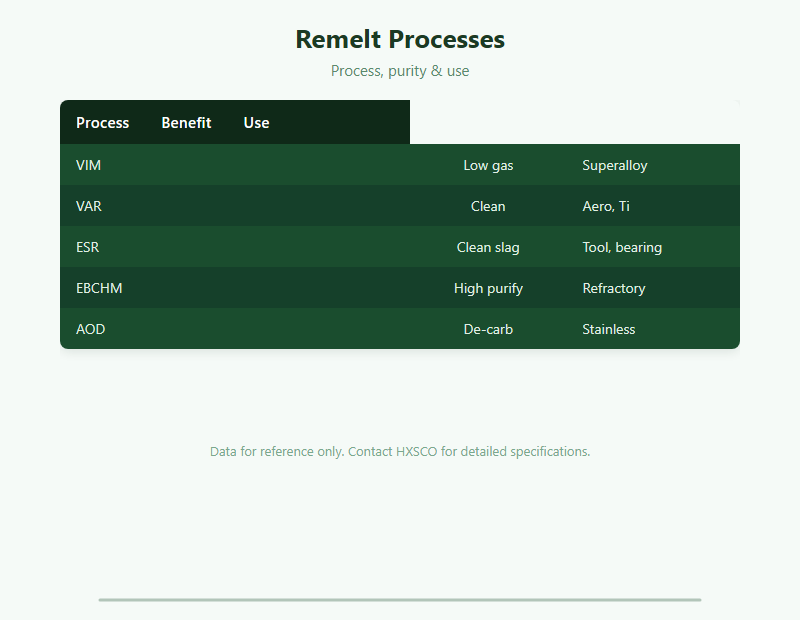
Task: Click the 'Clean slag' benefit cell
Action: coord(488,247)
